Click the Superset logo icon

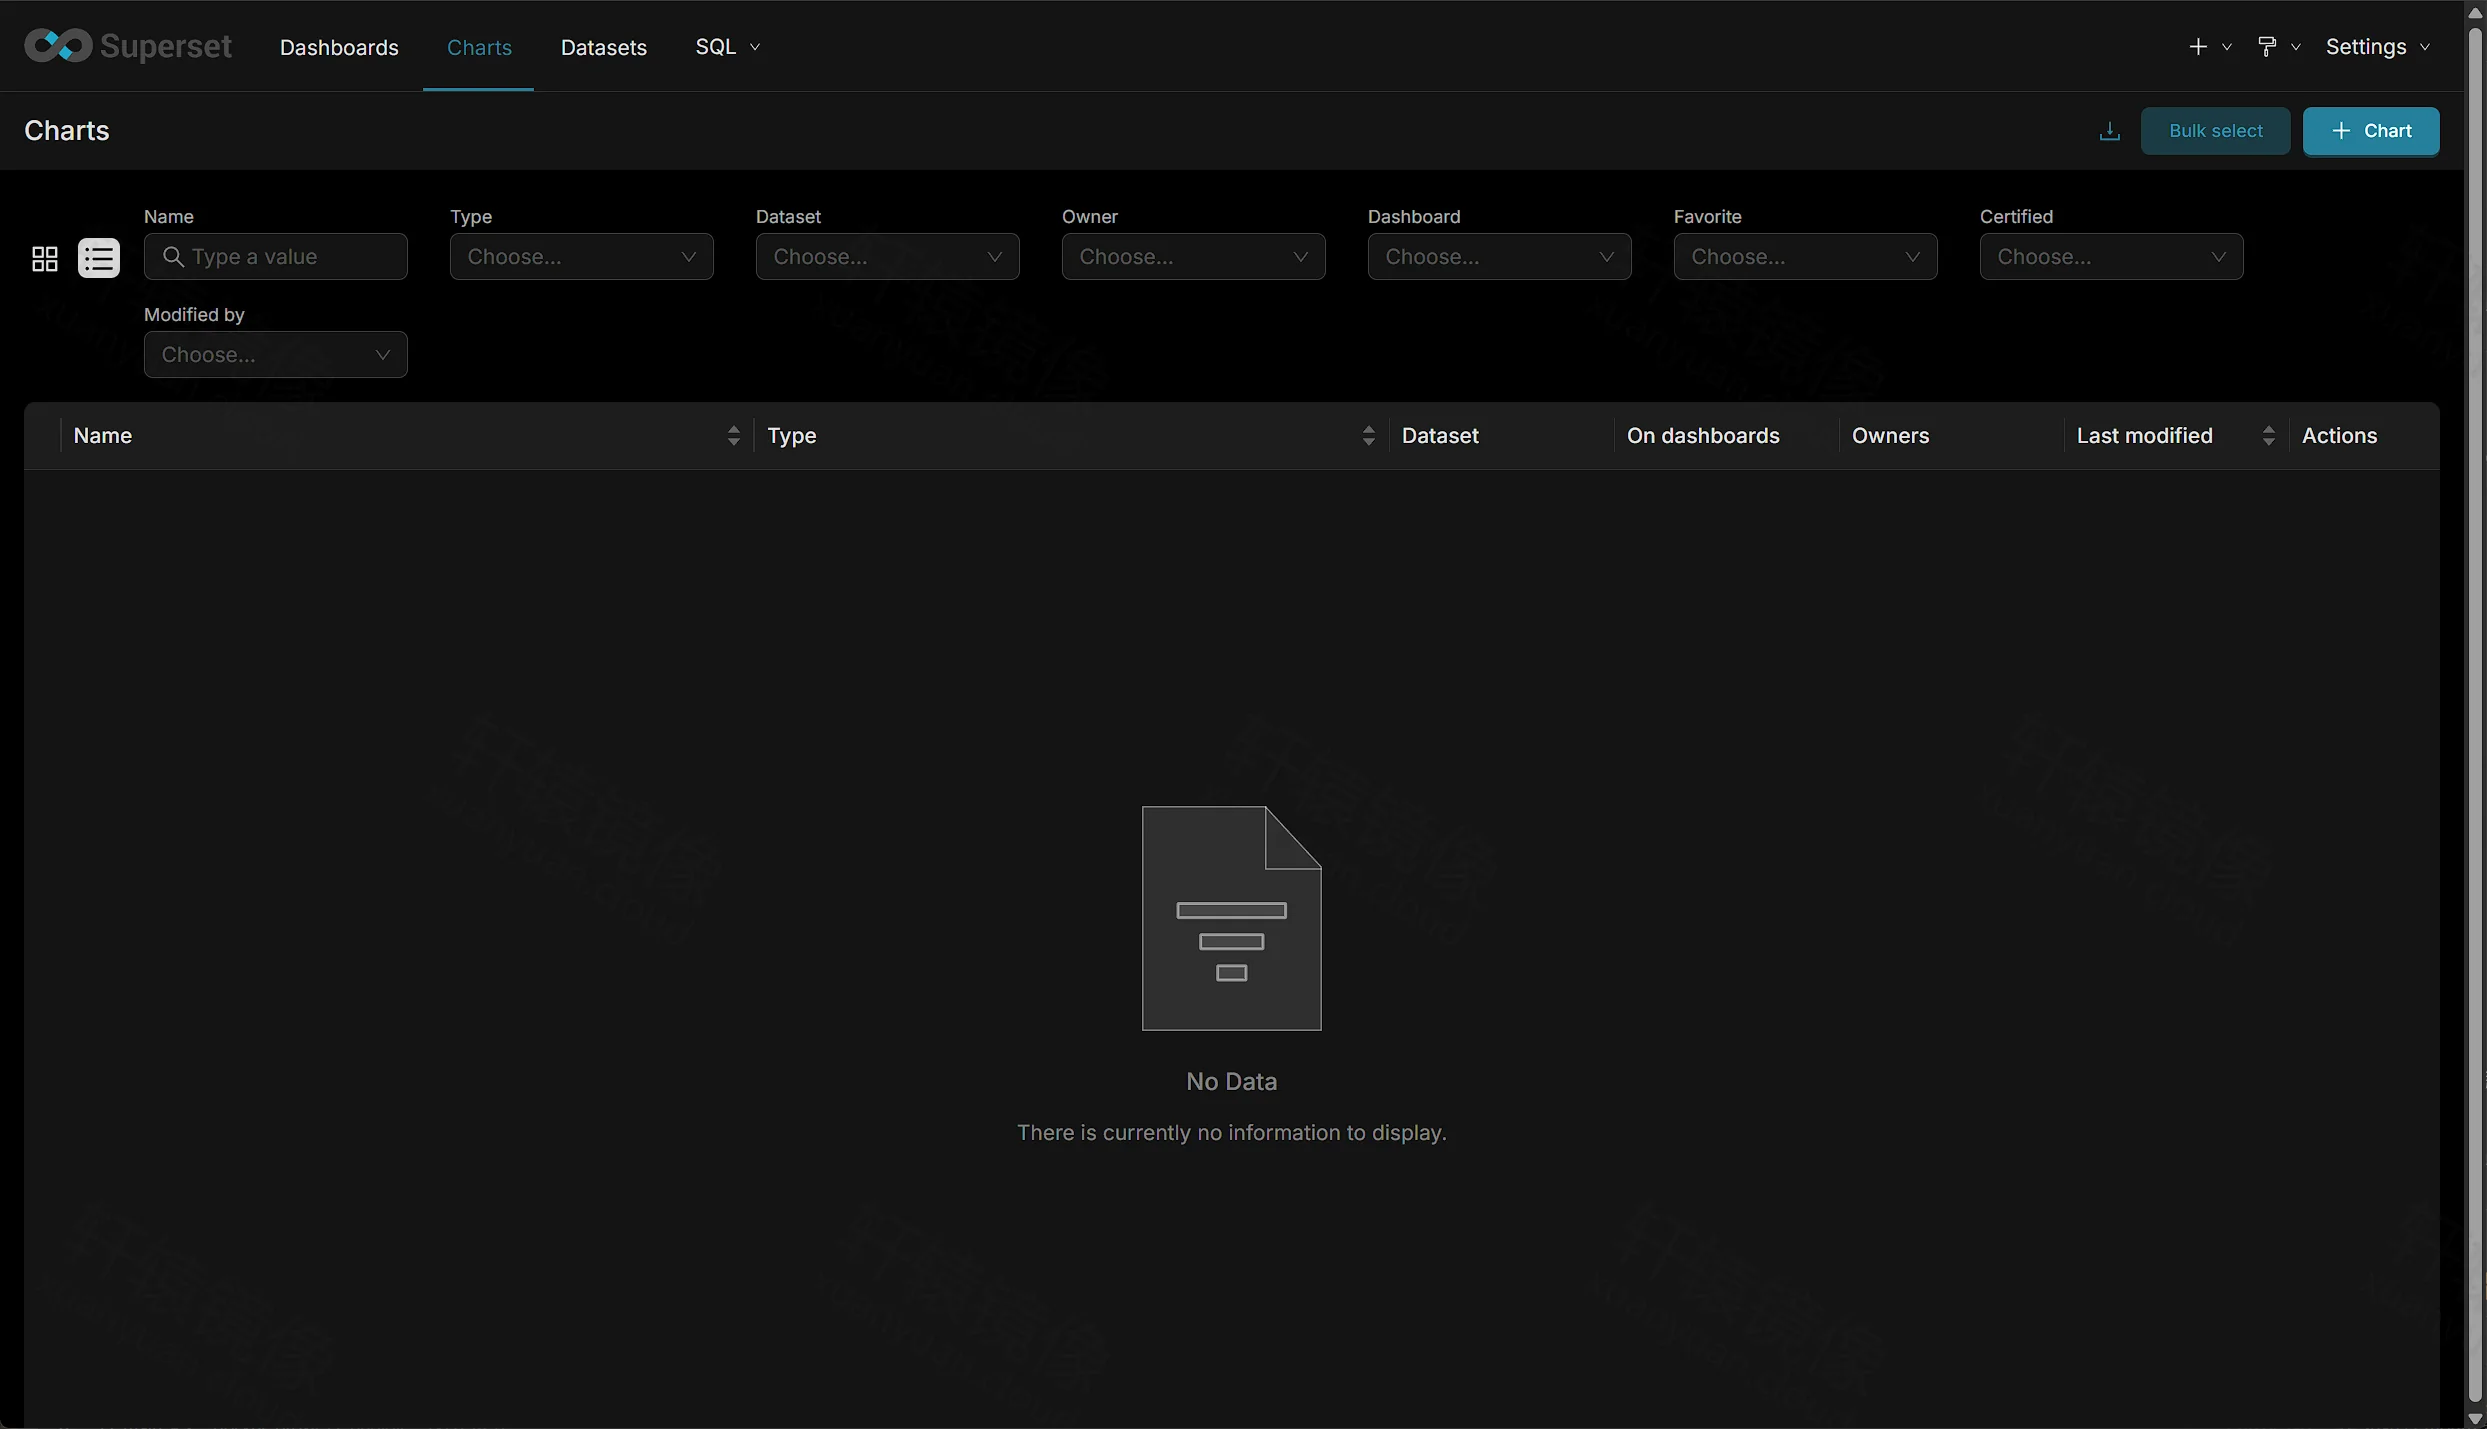58,46
